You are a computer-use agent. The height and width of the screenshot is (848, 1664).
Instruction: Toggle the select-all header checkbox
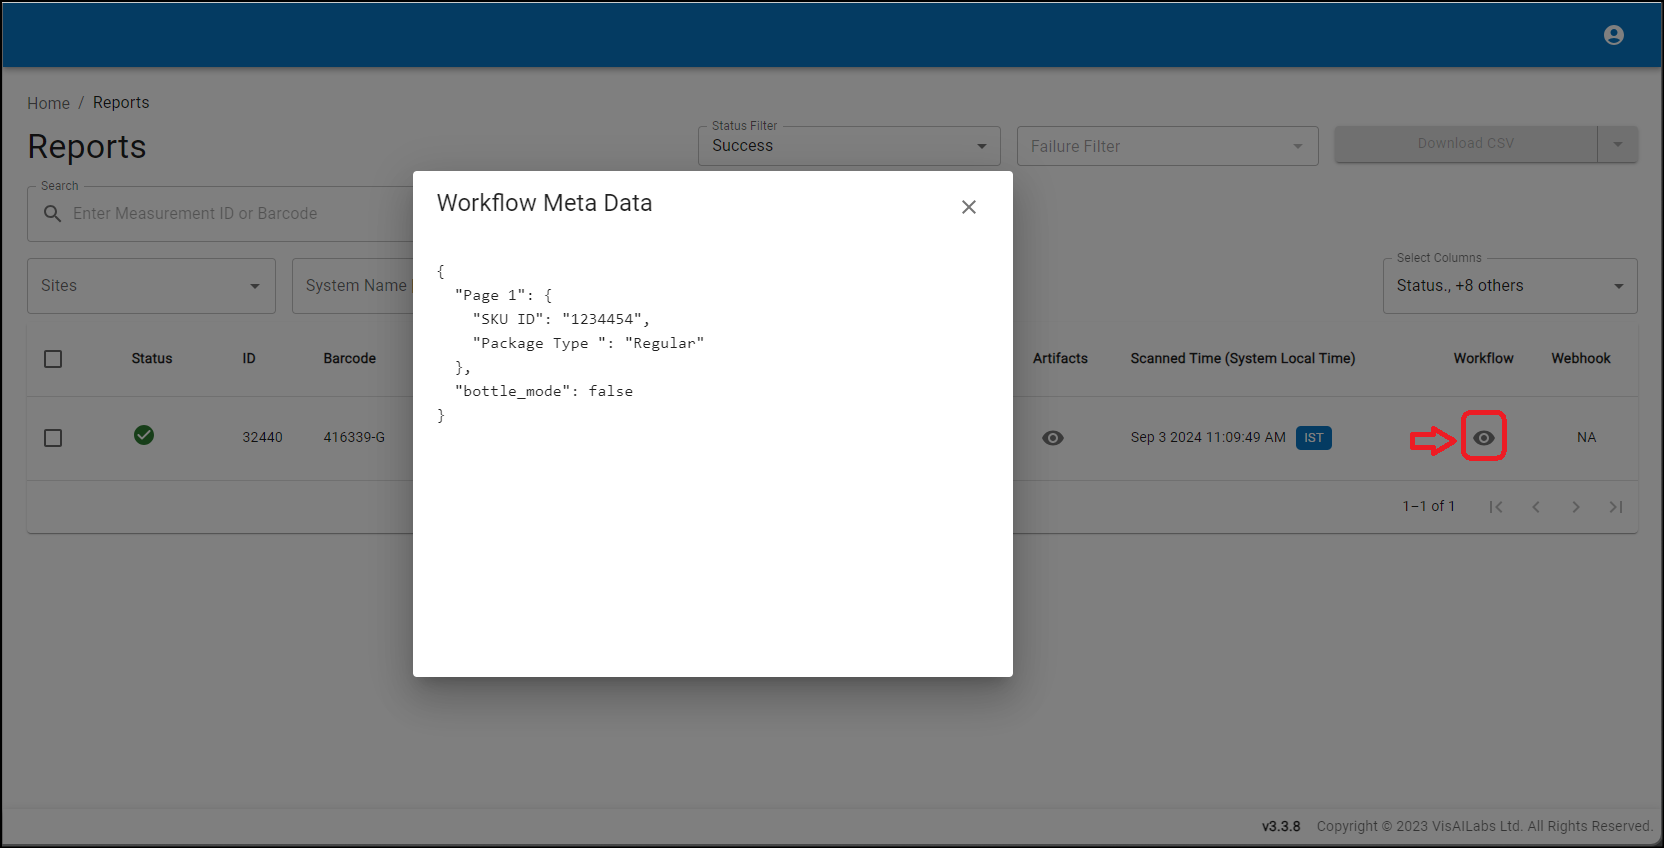point(53,359)
